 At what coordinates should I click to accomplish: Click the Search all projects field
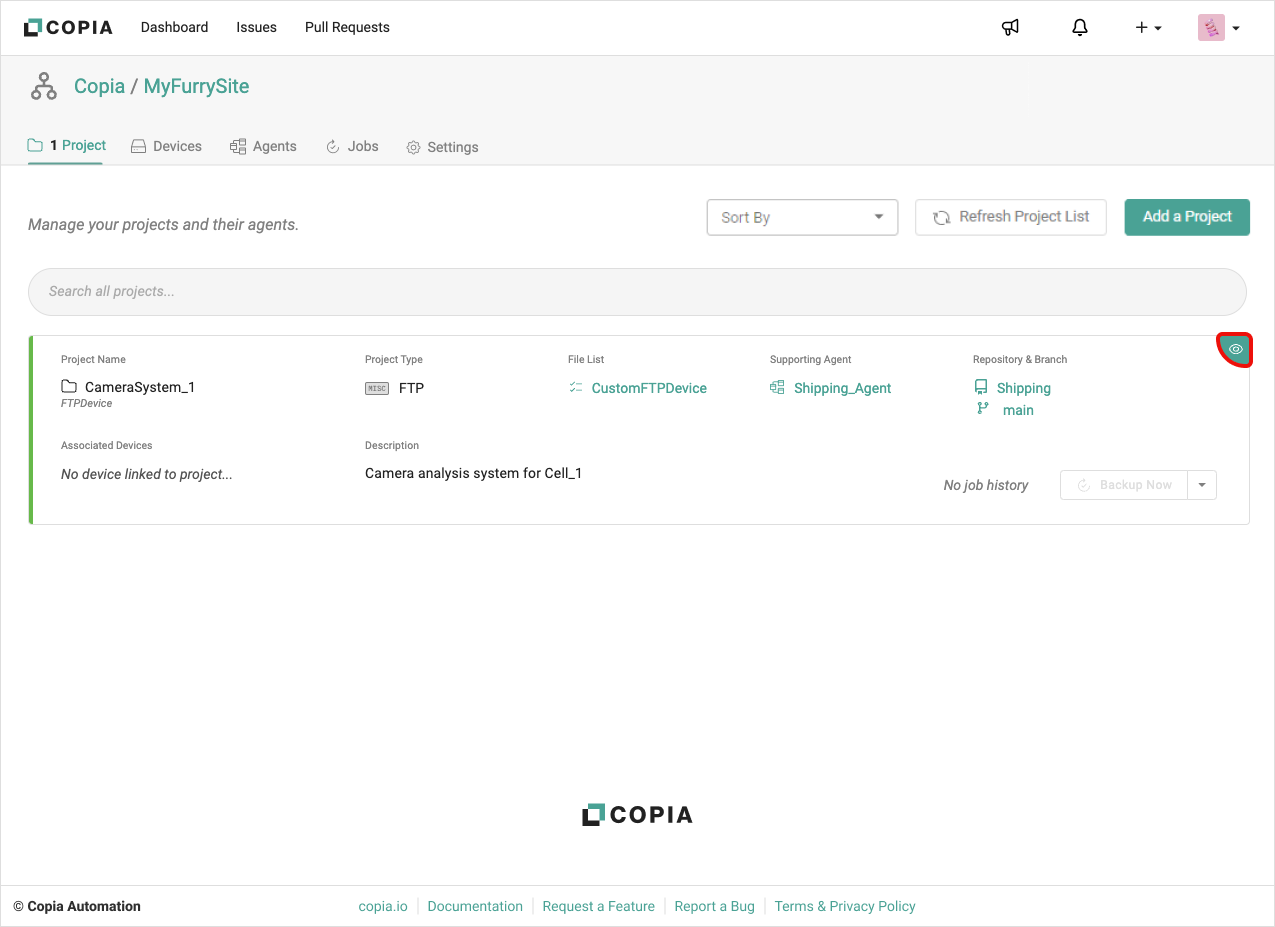tap(637, 292)
